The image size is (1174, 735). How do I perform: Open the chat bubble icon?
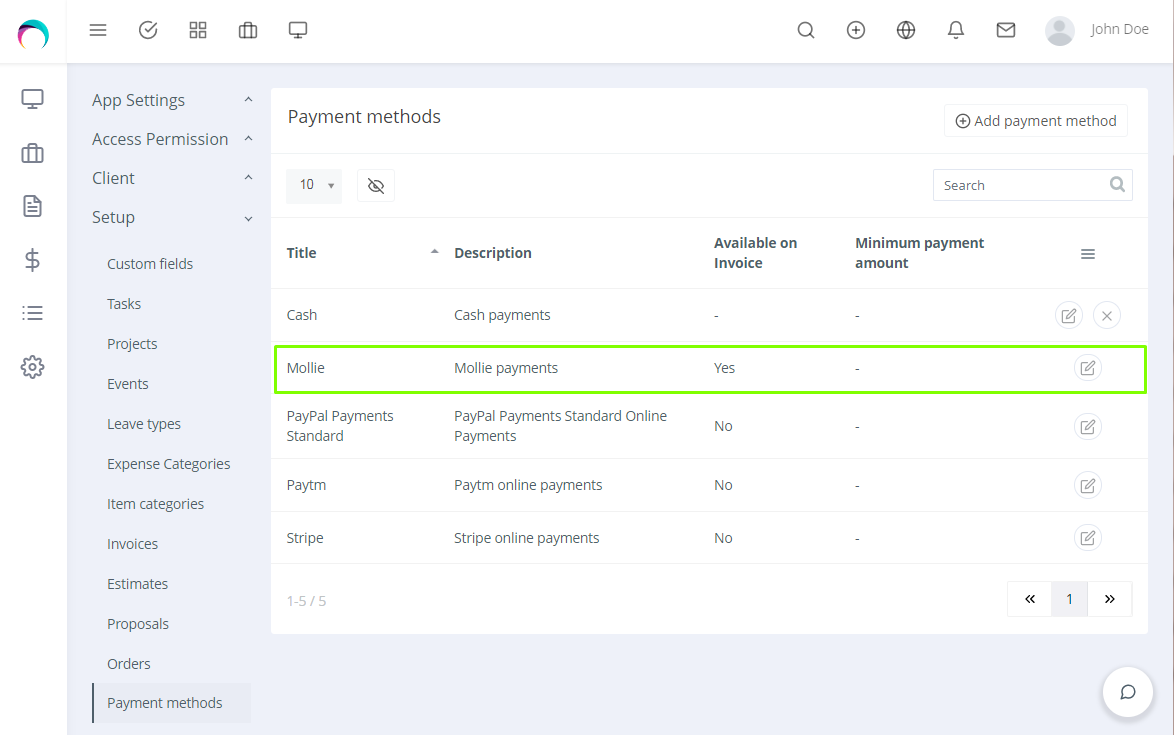(1128, 692)
